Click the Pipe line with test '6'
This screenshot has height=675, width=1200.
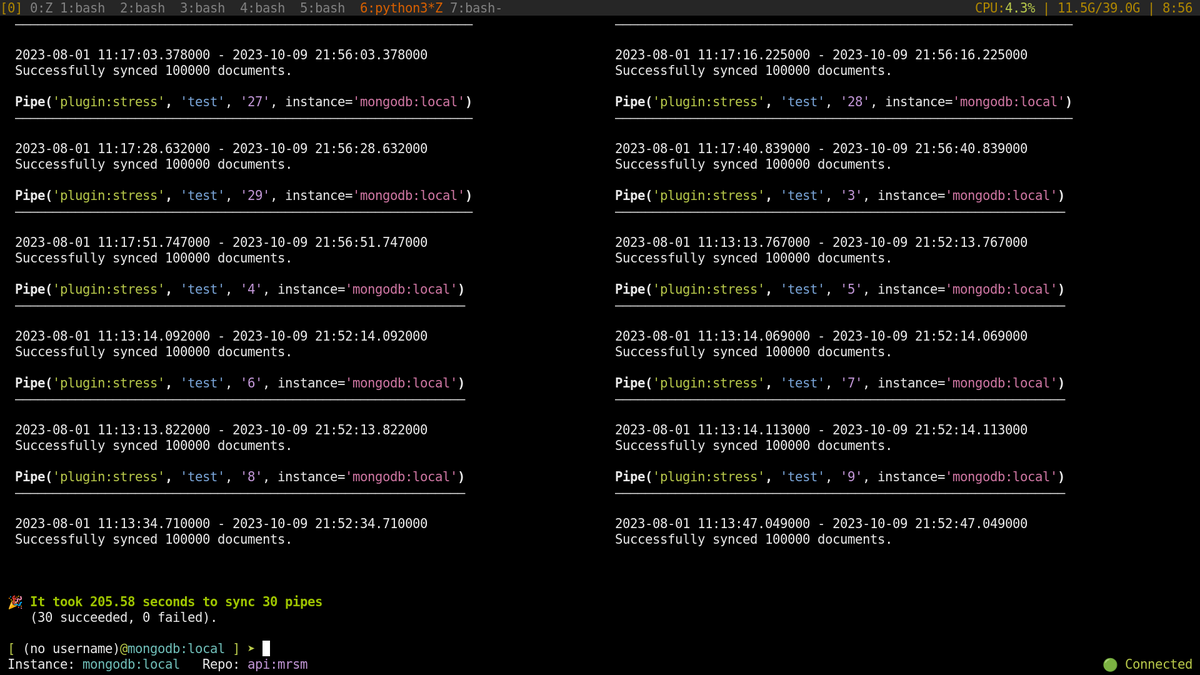(x=240, y=383)
